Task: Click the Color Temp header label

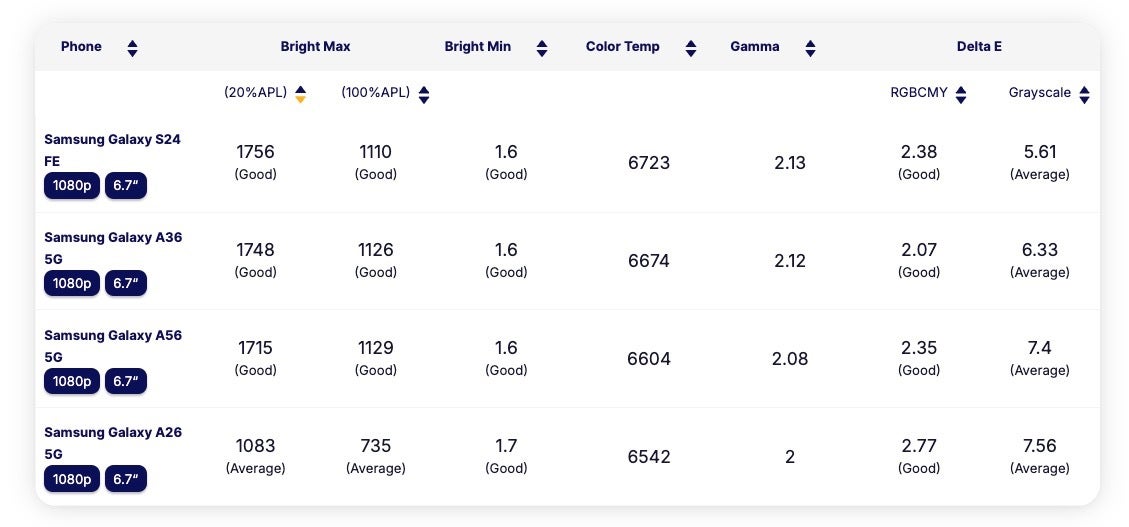Action: click(x=623, y=47)
